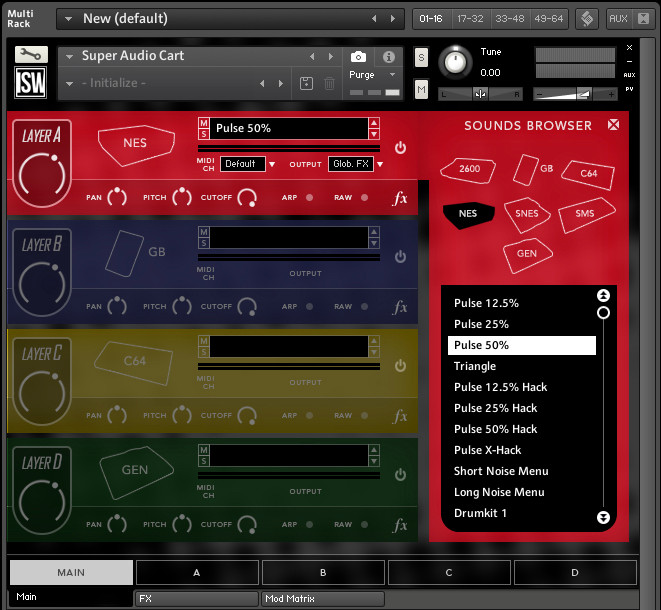Save the current snapshot
The height and width of the screenshot is (610, 661).
[306, 83]
